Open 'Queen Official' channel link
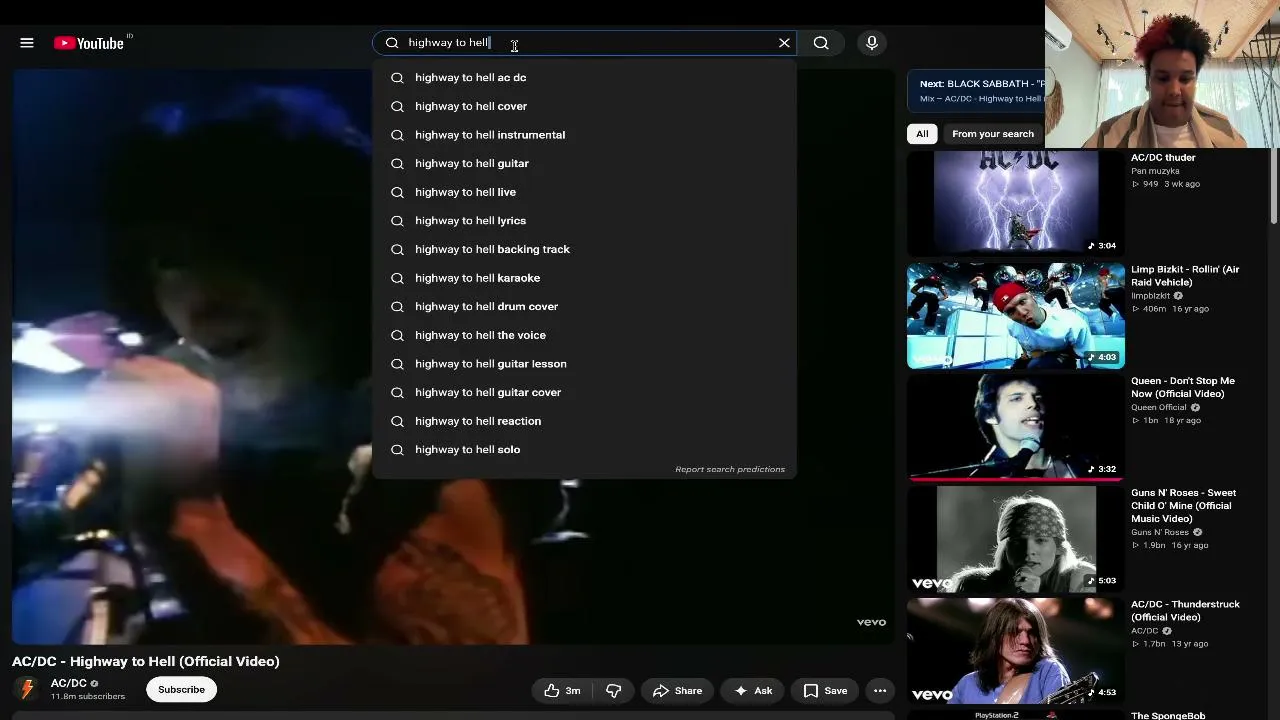This screenshot has height=720, width=1280. click(1159, 408)
